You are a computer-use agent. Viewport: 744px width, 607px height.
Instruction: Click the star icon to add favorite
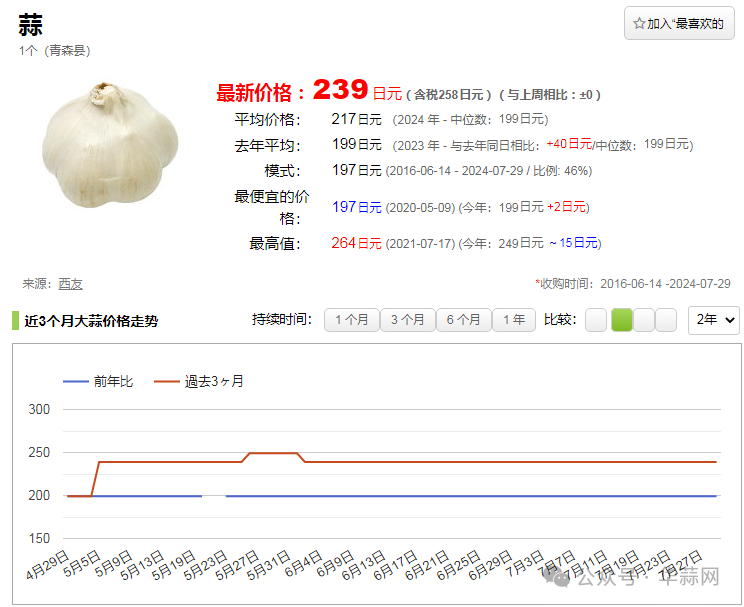coord(639,24)
